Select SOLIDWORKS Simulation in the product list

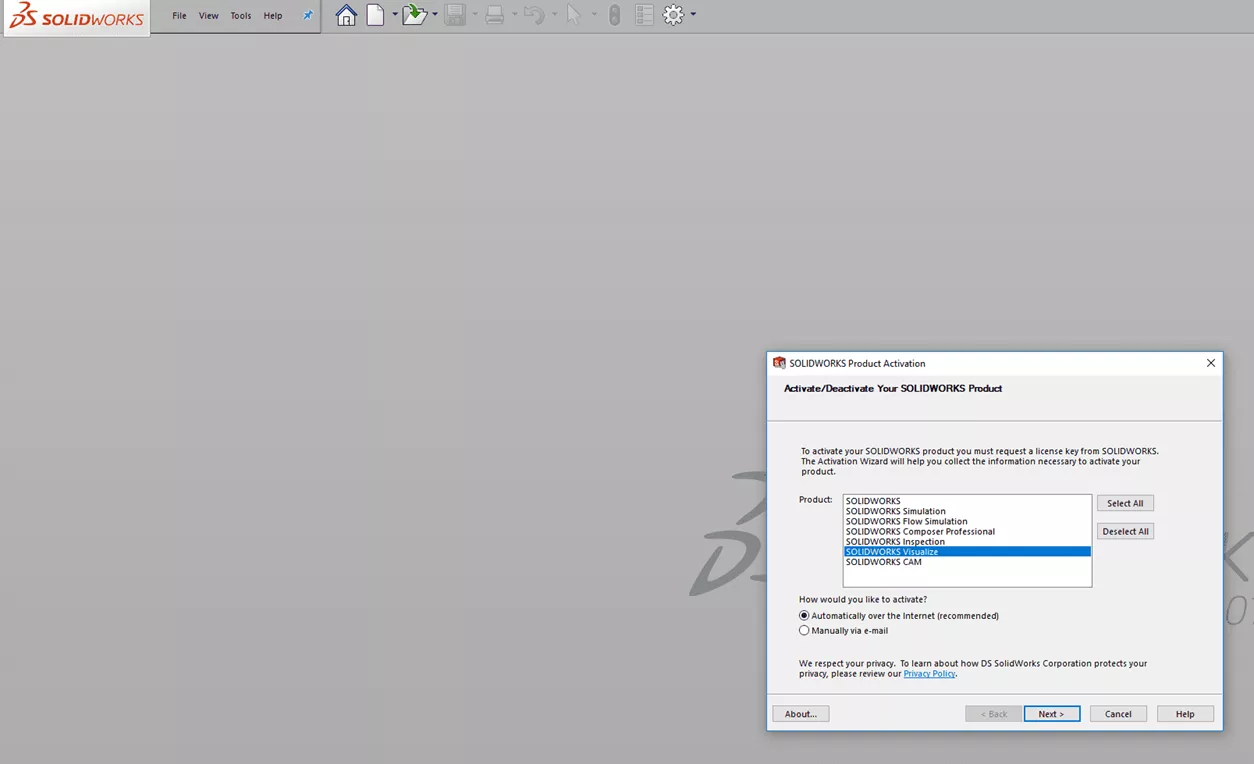pyautogui.click(x=894, y=510)
